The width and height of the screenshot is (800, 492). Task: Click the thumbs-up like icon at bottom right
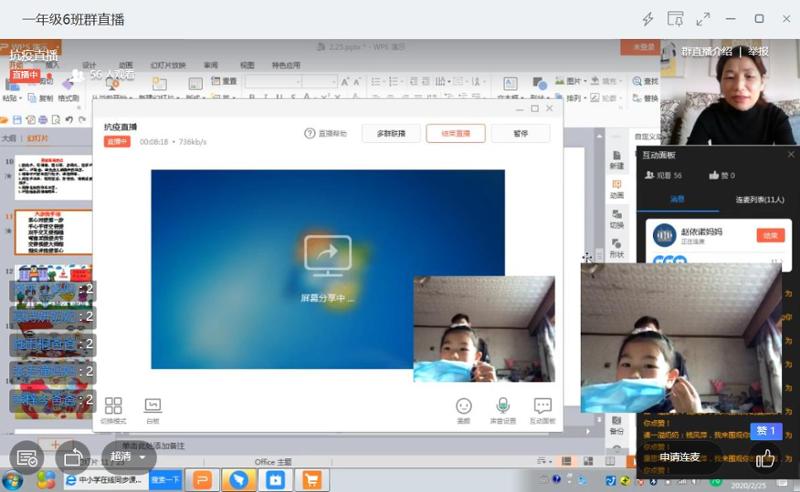coord(766,458)
